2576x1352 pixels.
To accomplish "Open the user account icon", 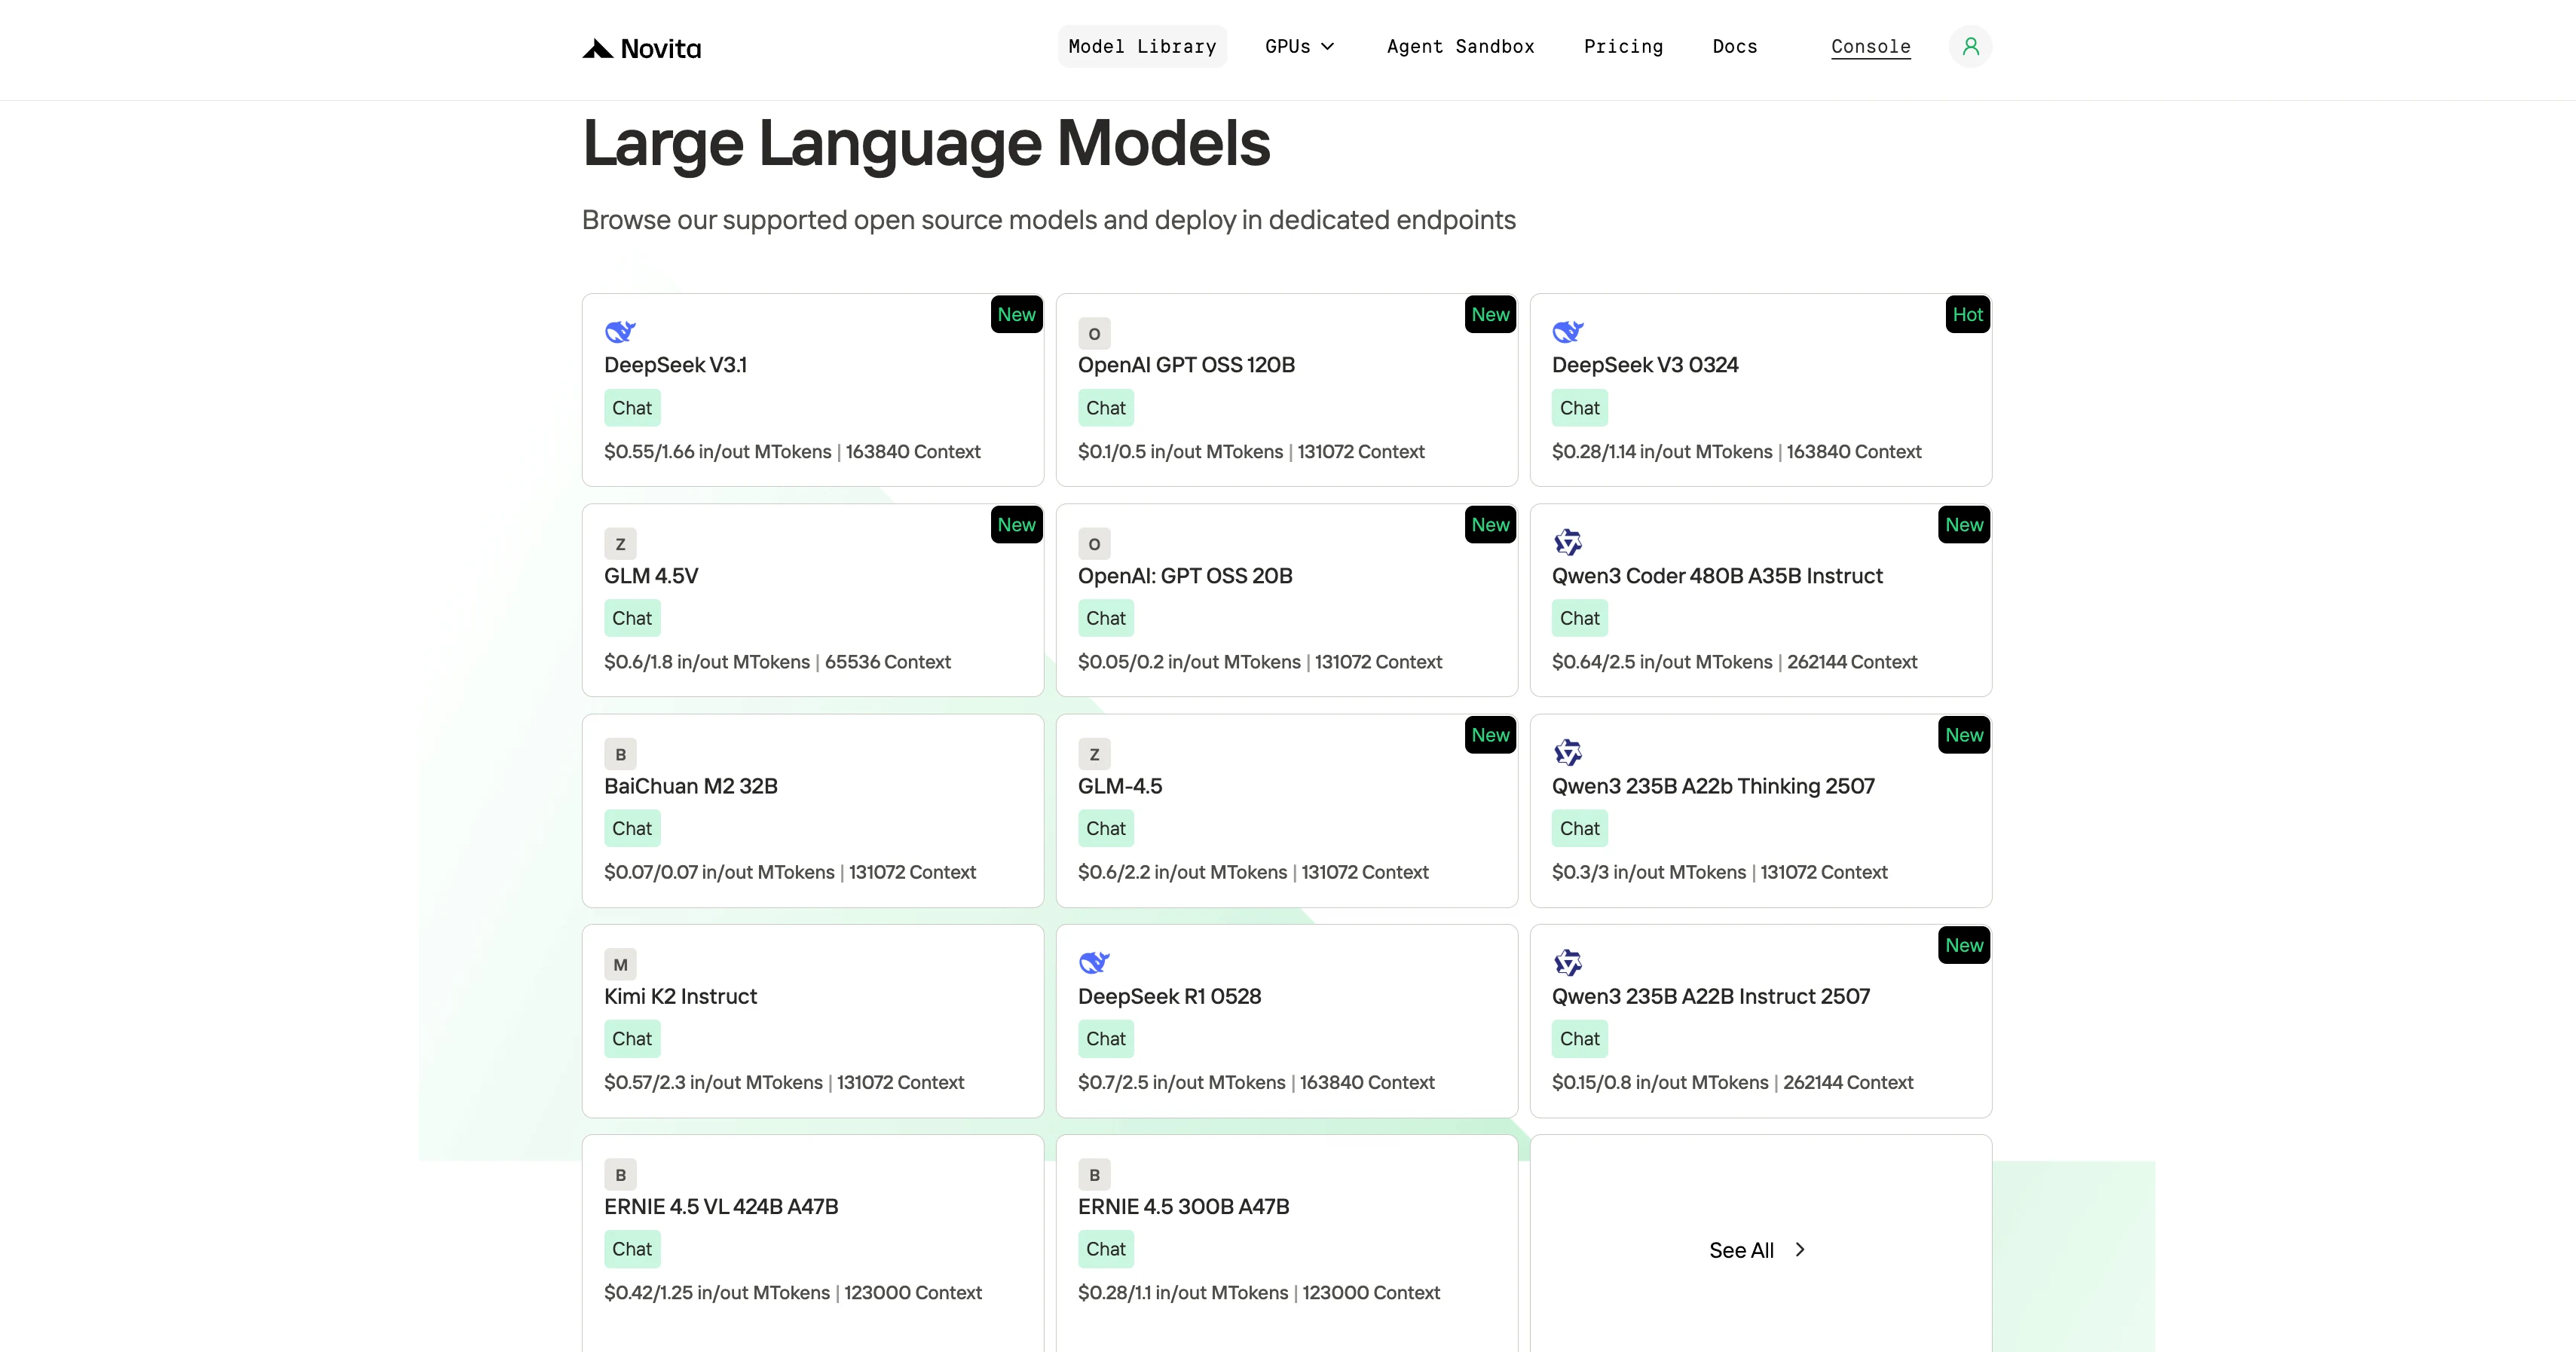I will tap(1970, 46).
